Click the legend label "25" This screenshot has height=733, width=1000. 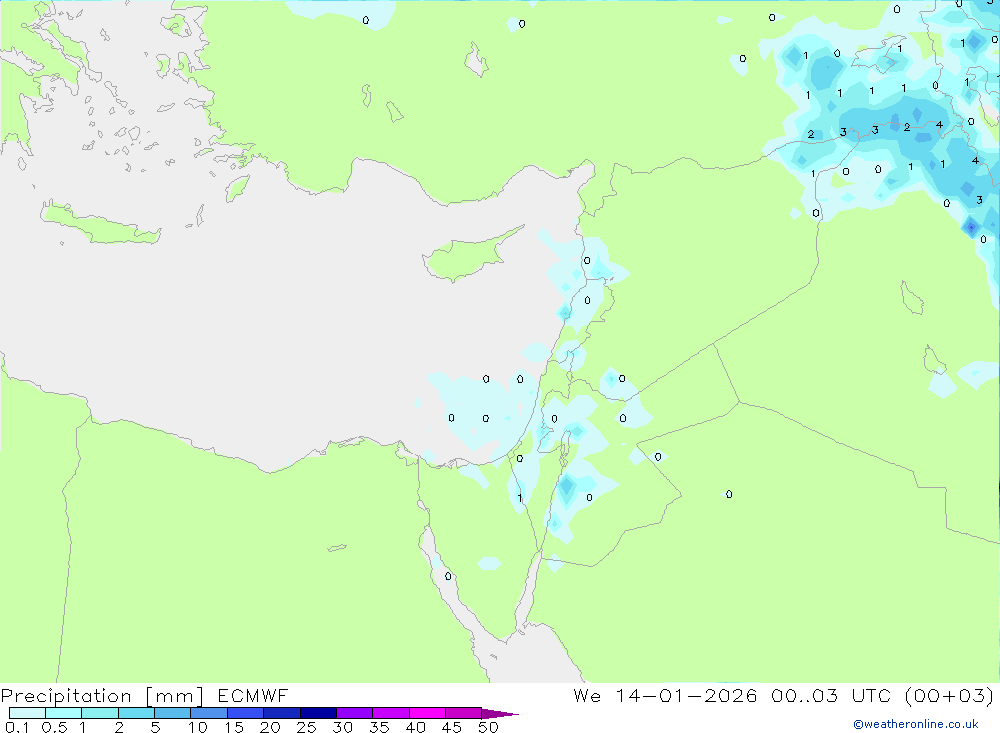click(306, 727)
